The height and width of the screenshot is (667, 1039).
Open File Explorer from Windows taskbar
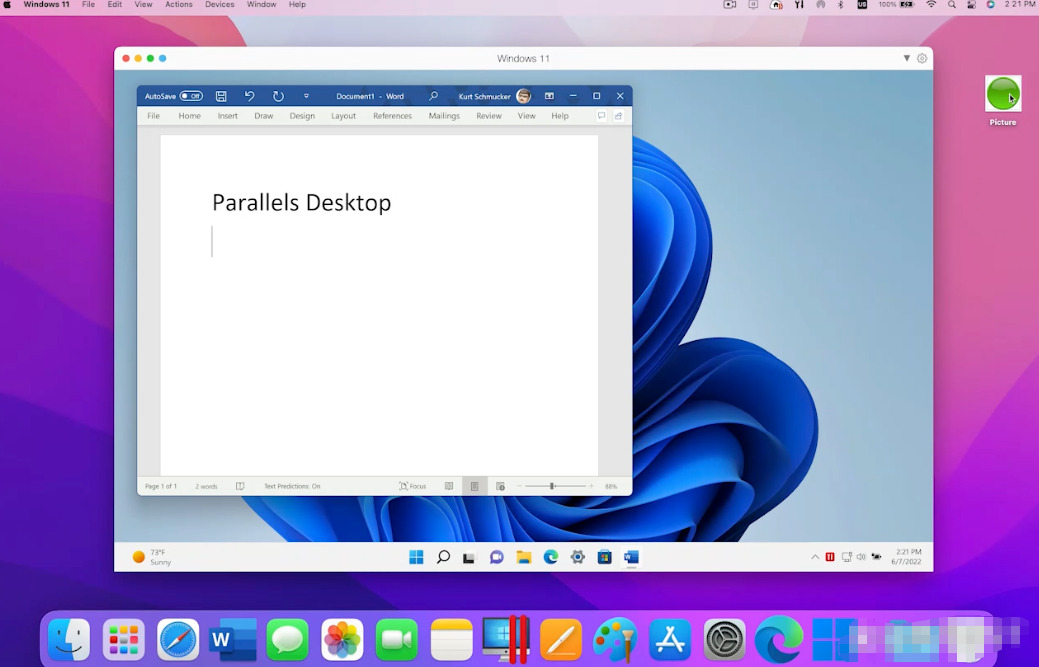tap(523, 557)
